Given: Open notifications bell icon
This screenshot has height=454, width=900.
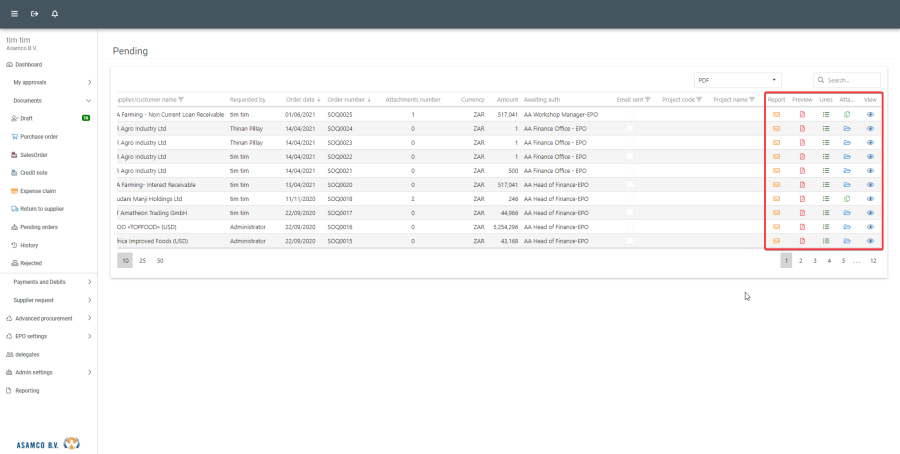Looking at the screenshot, I should pyautogui.click(x=54, y=14).
